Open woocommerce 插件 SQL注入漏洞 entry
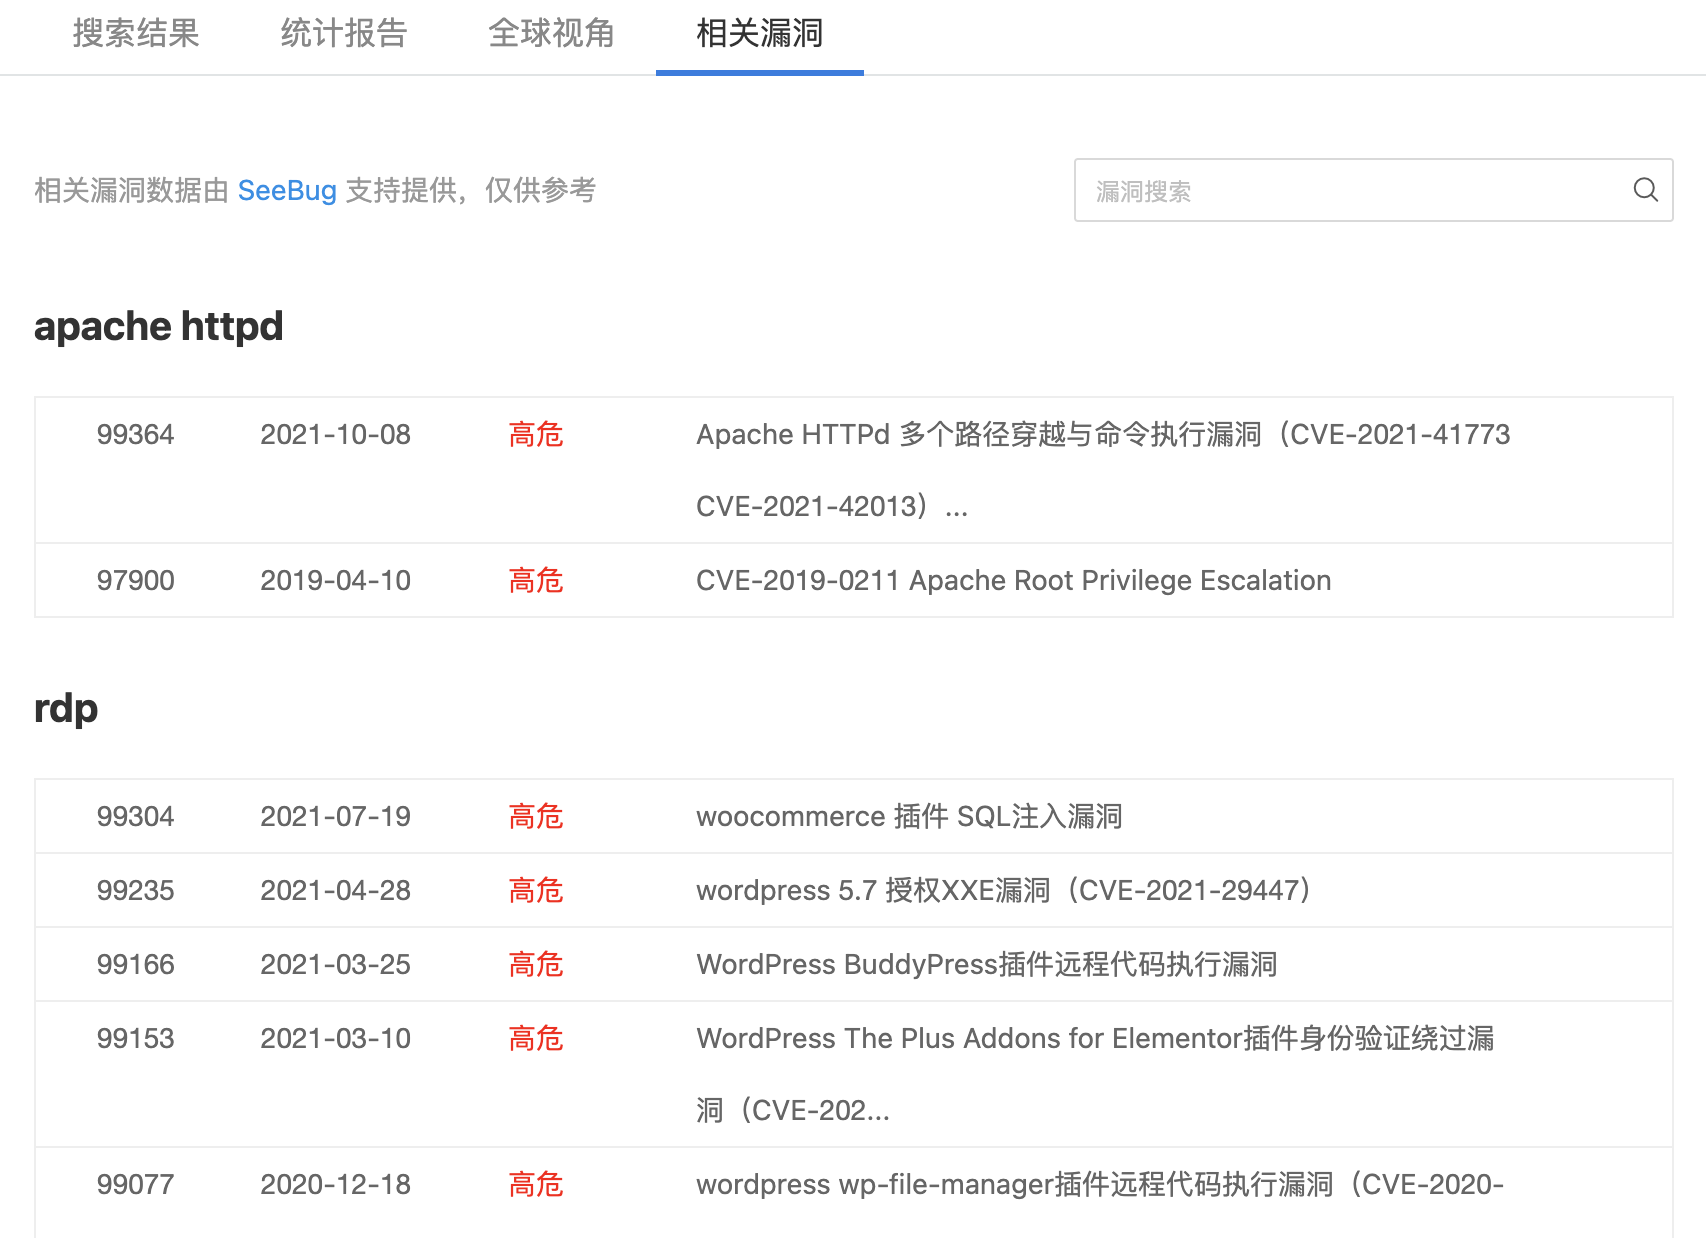The height and width of the screenshot is (1238, 1706). coord(909,816)
